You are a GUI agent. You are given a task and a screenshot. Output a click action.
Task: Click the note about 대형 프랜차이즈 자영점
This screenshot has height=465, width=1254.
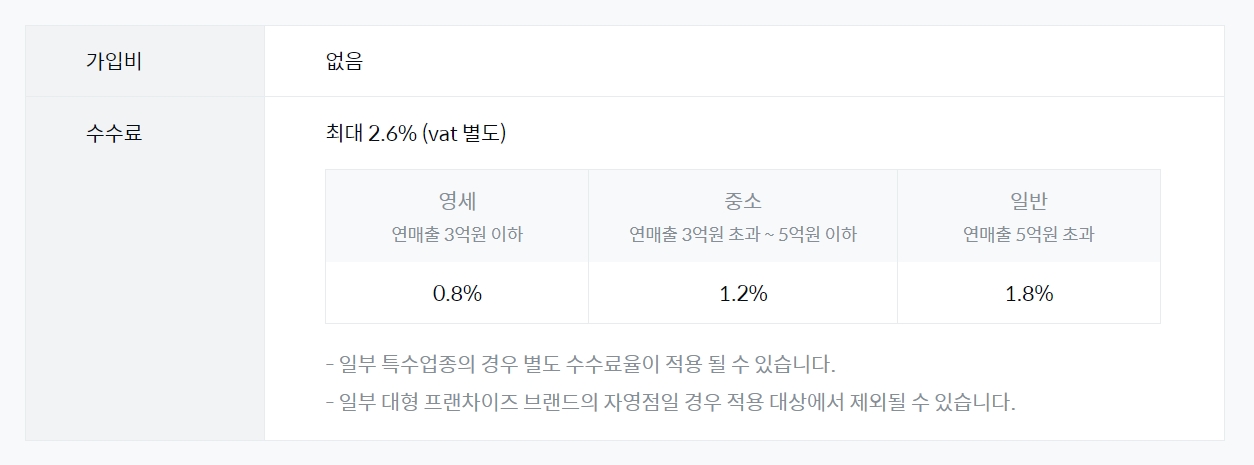(x=670, y=403)
